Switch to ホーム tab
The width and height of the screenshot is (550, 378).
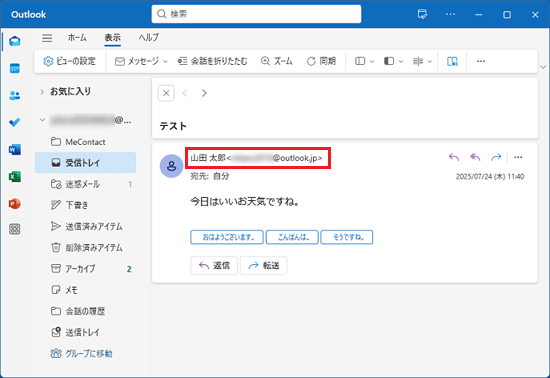click(77, 38)
